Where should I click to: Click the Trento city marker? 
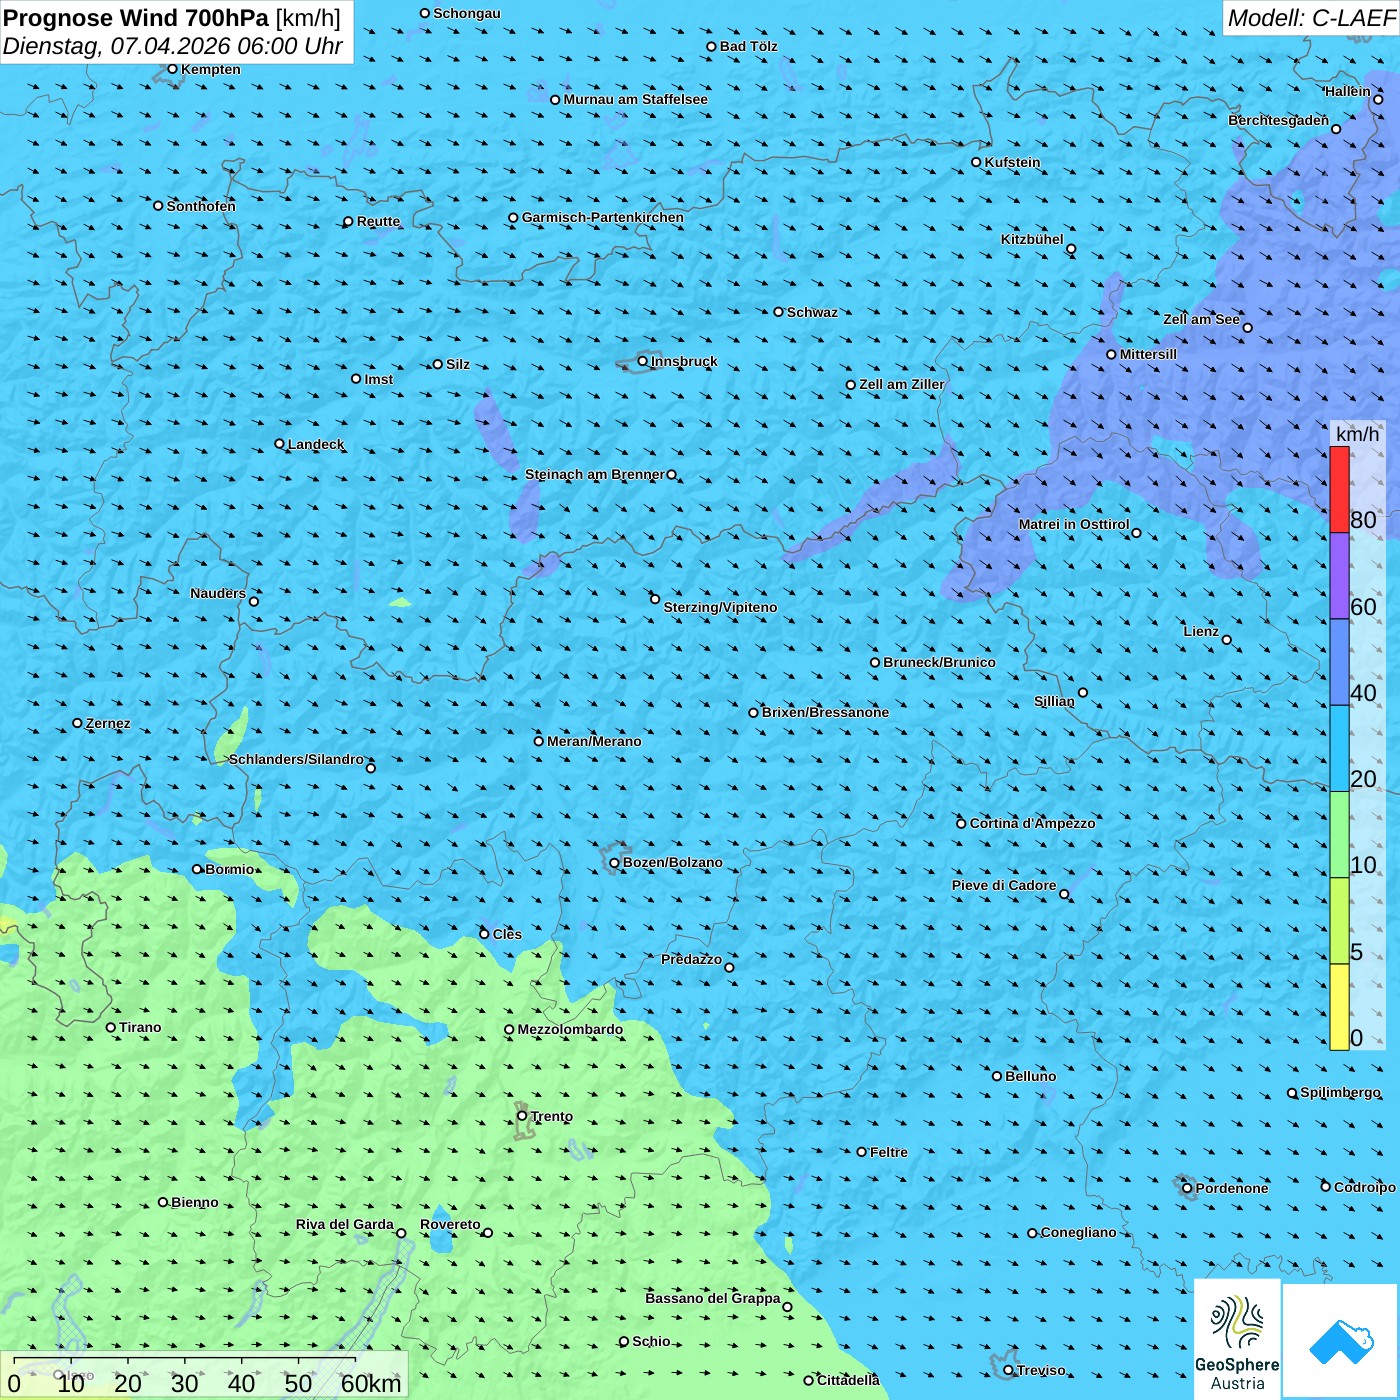[x=522, y=1116]
